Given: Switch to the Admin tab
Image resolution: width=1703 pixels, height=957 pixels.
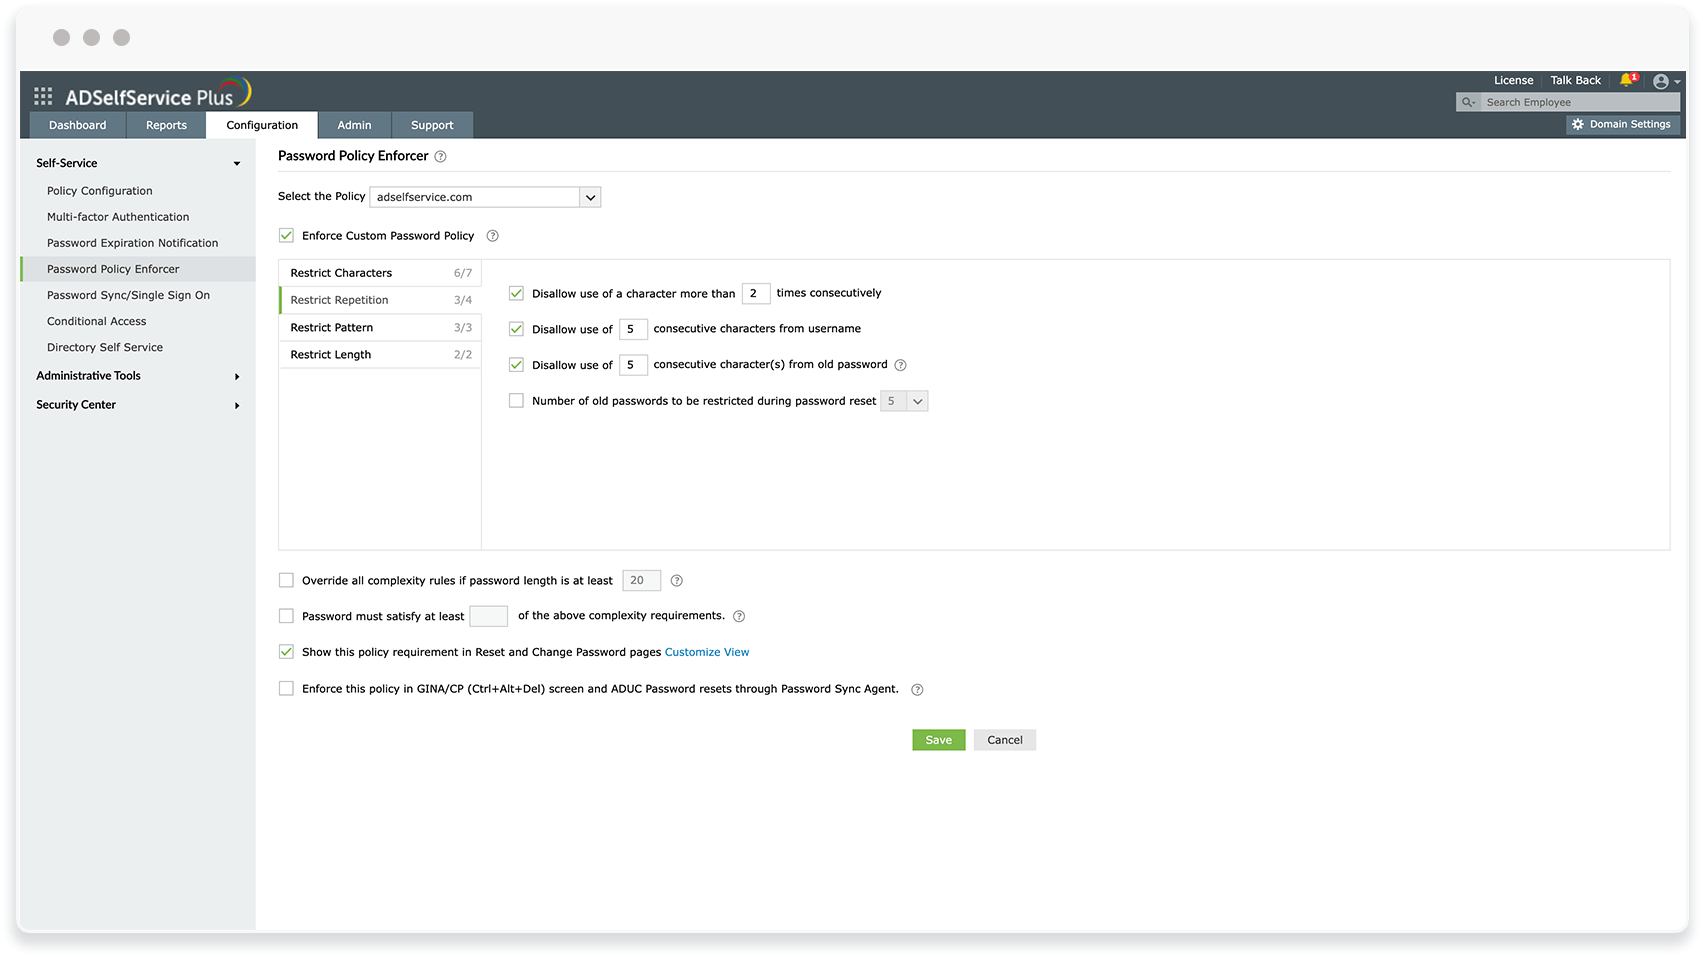Looking at the screenshot, I should (354, 124).
